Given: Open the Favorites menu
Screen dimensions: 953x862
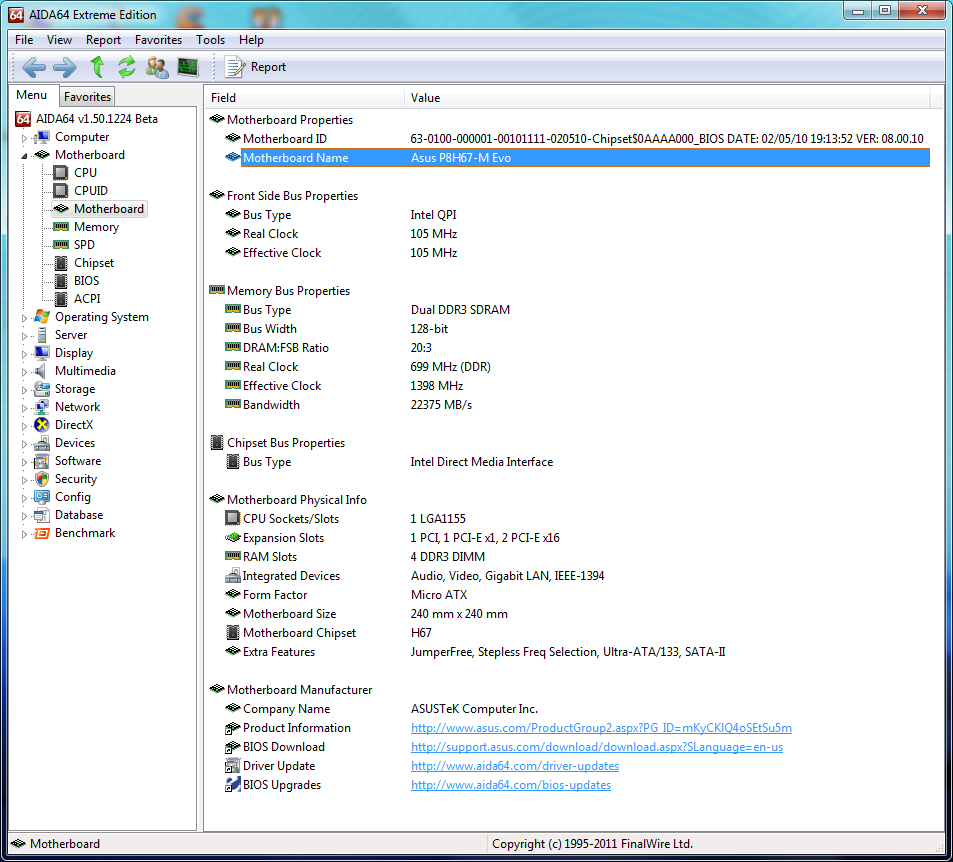Looking at the screenshot, I should (158, 40).
